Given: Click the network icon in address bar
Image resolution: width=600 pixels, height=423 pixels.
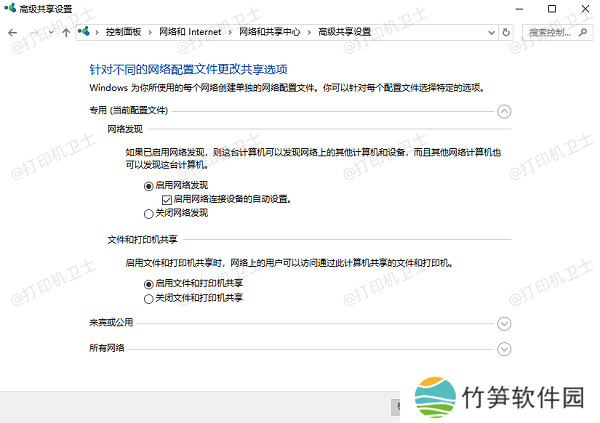Looking at the screenshot, I should 86,32.
